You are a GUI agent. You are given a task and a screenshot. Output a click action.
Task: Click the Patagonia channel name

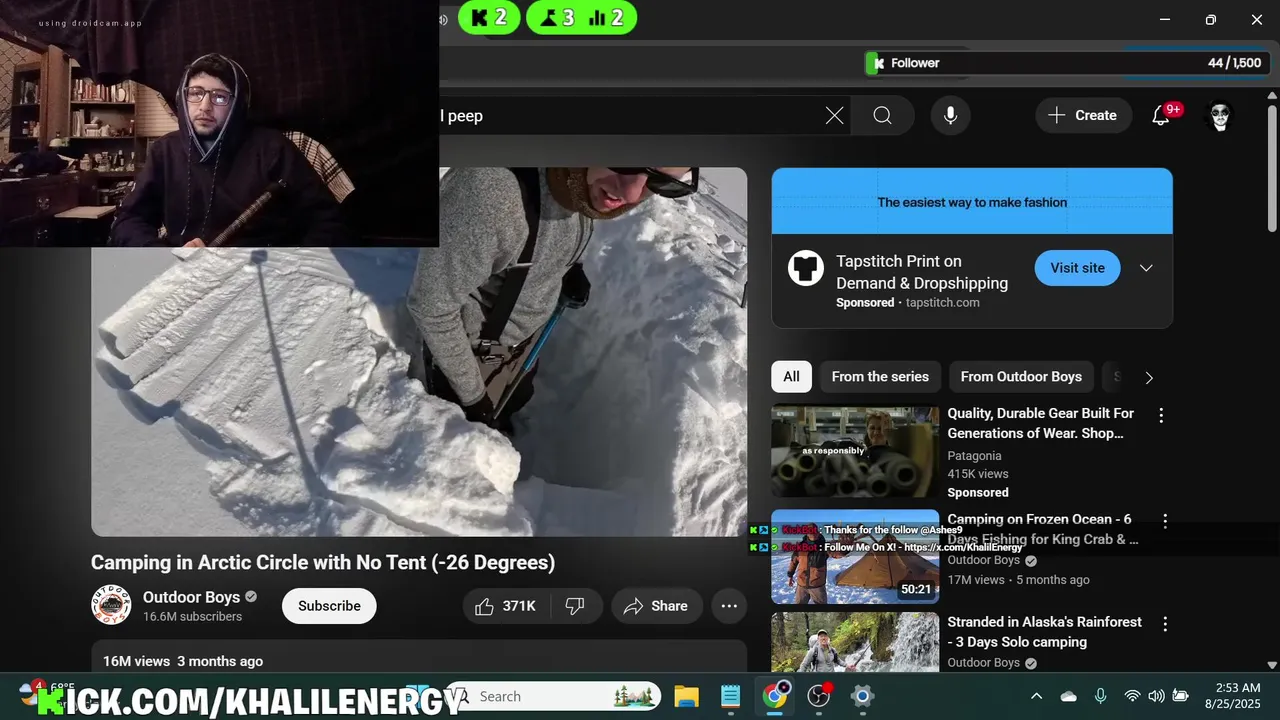(x=974, y=456)
